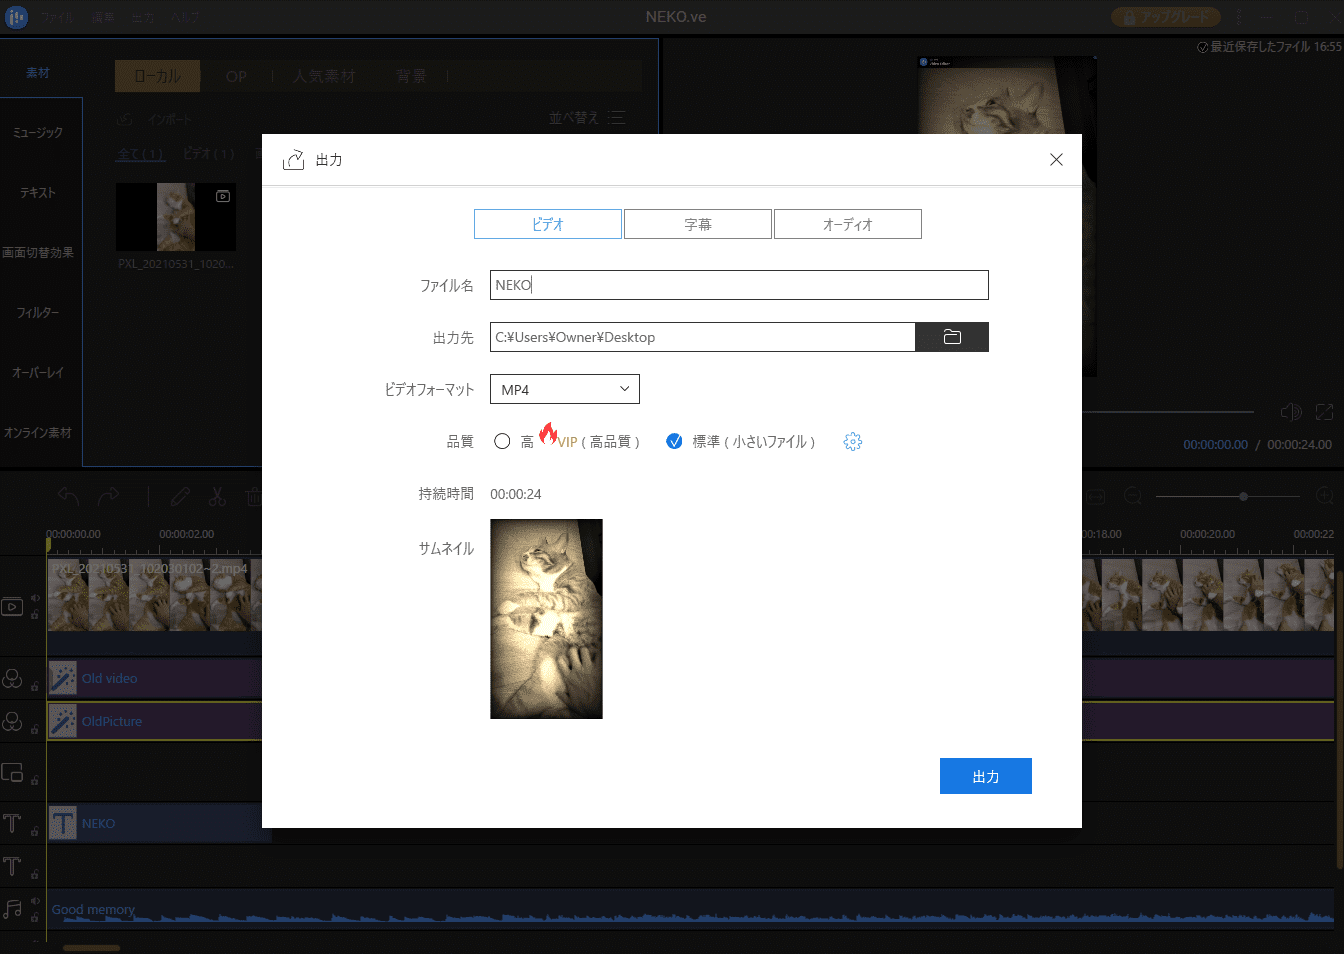This screenshot has width=1344, height=954.
Task: Open the MP4 video format dropdown
Action: 564,389
